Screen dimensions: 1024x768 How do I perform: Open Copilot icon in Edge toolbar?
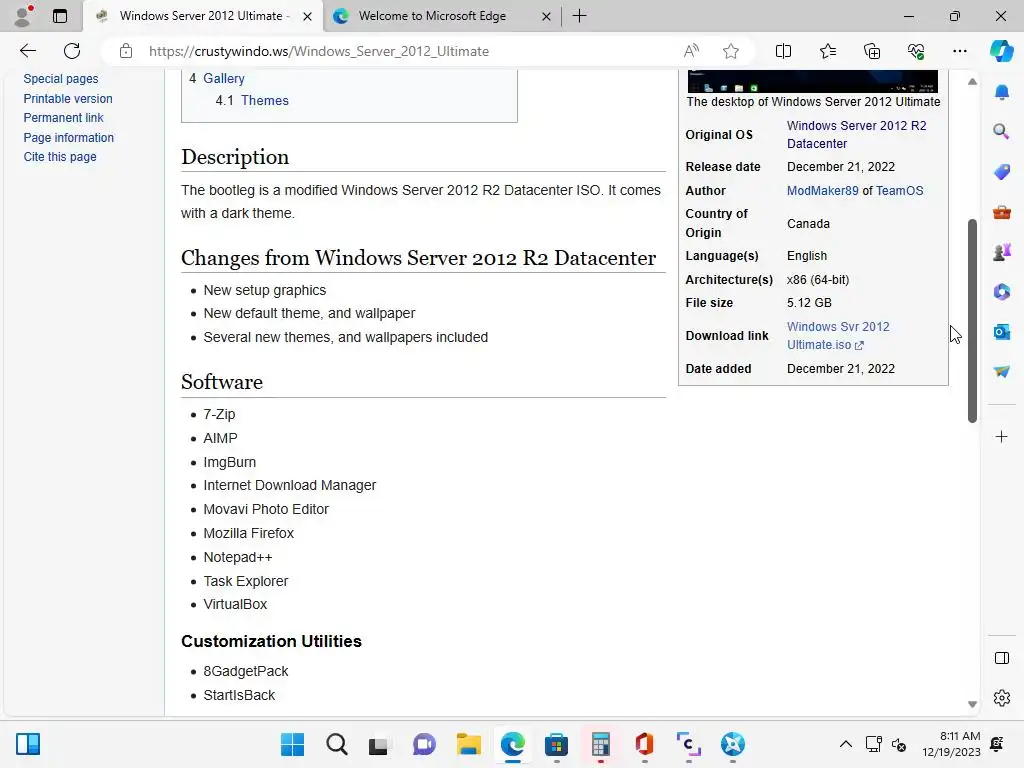pyautogui.click(x=1001, y=51)
